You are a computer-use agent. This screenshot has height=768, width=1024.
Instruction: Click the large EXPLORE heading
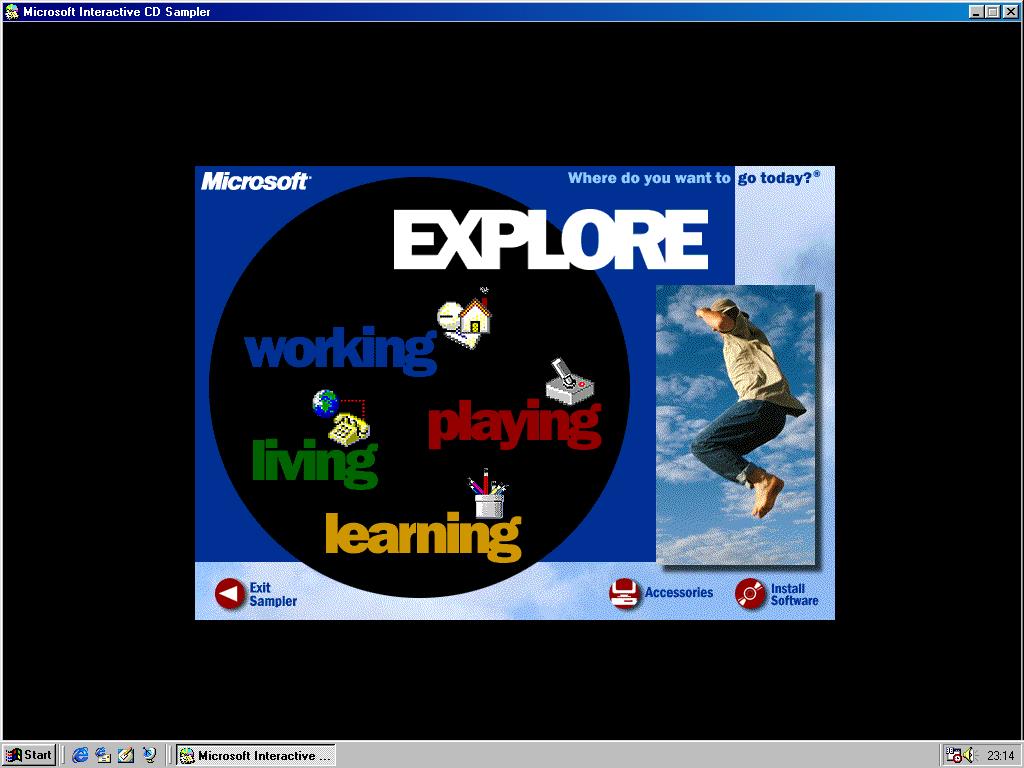point(551,239)
